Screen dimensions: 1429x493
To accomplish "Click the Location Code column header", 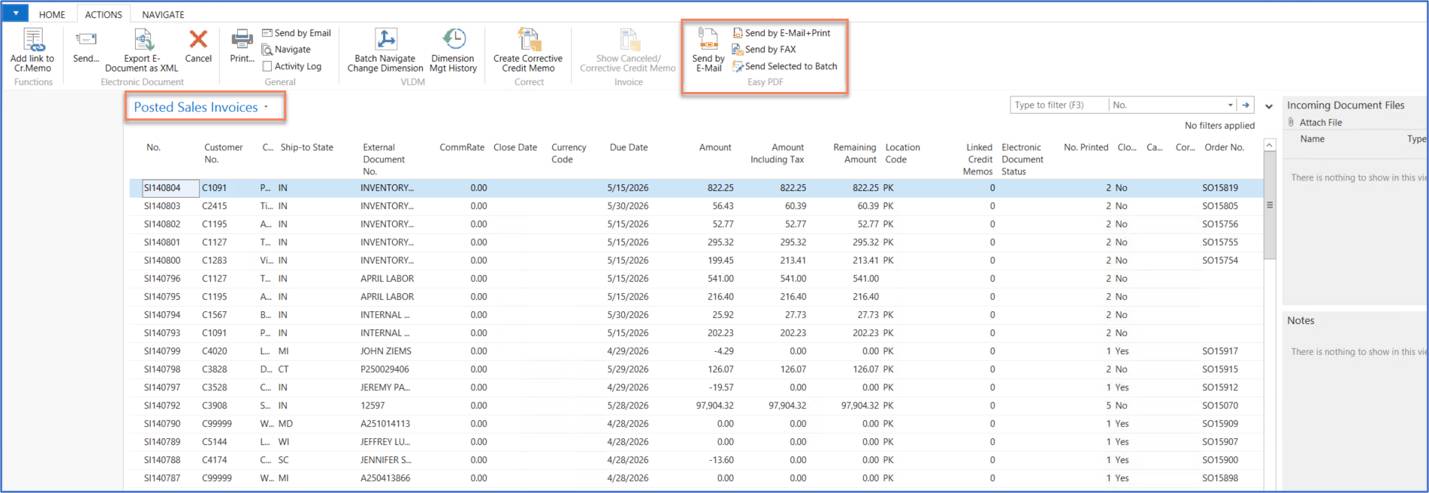I will click(x=902, y=153).
